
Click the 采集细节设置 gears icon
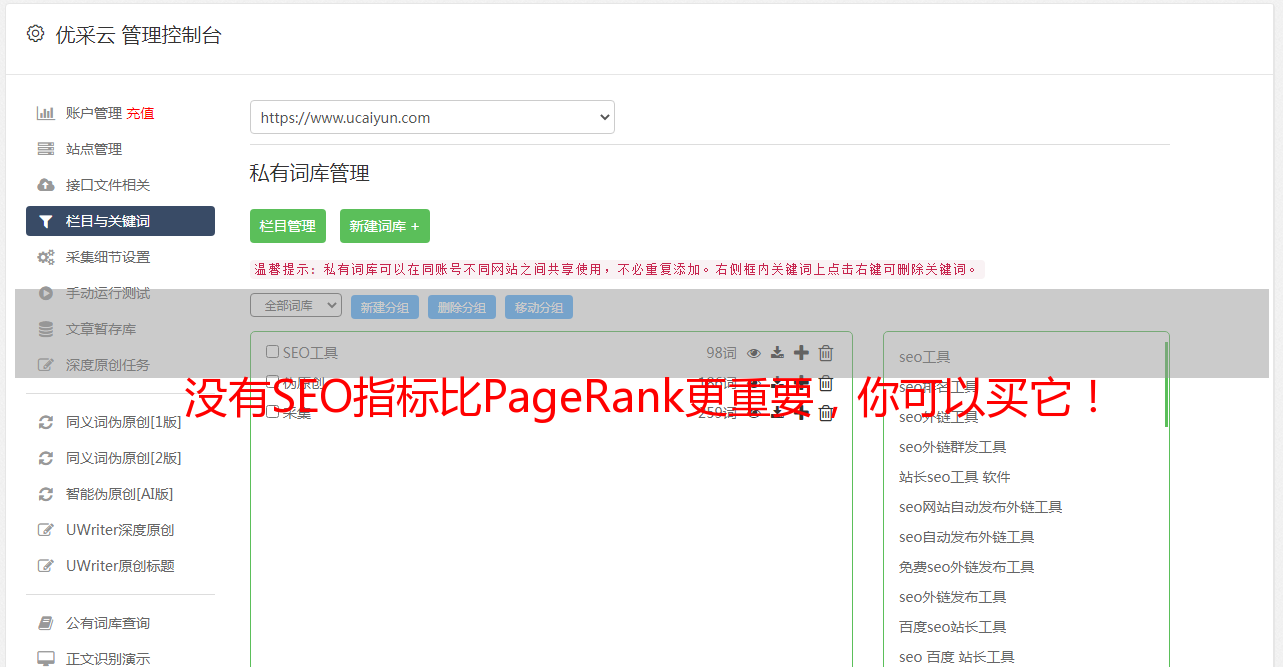(x=46, y=257)
